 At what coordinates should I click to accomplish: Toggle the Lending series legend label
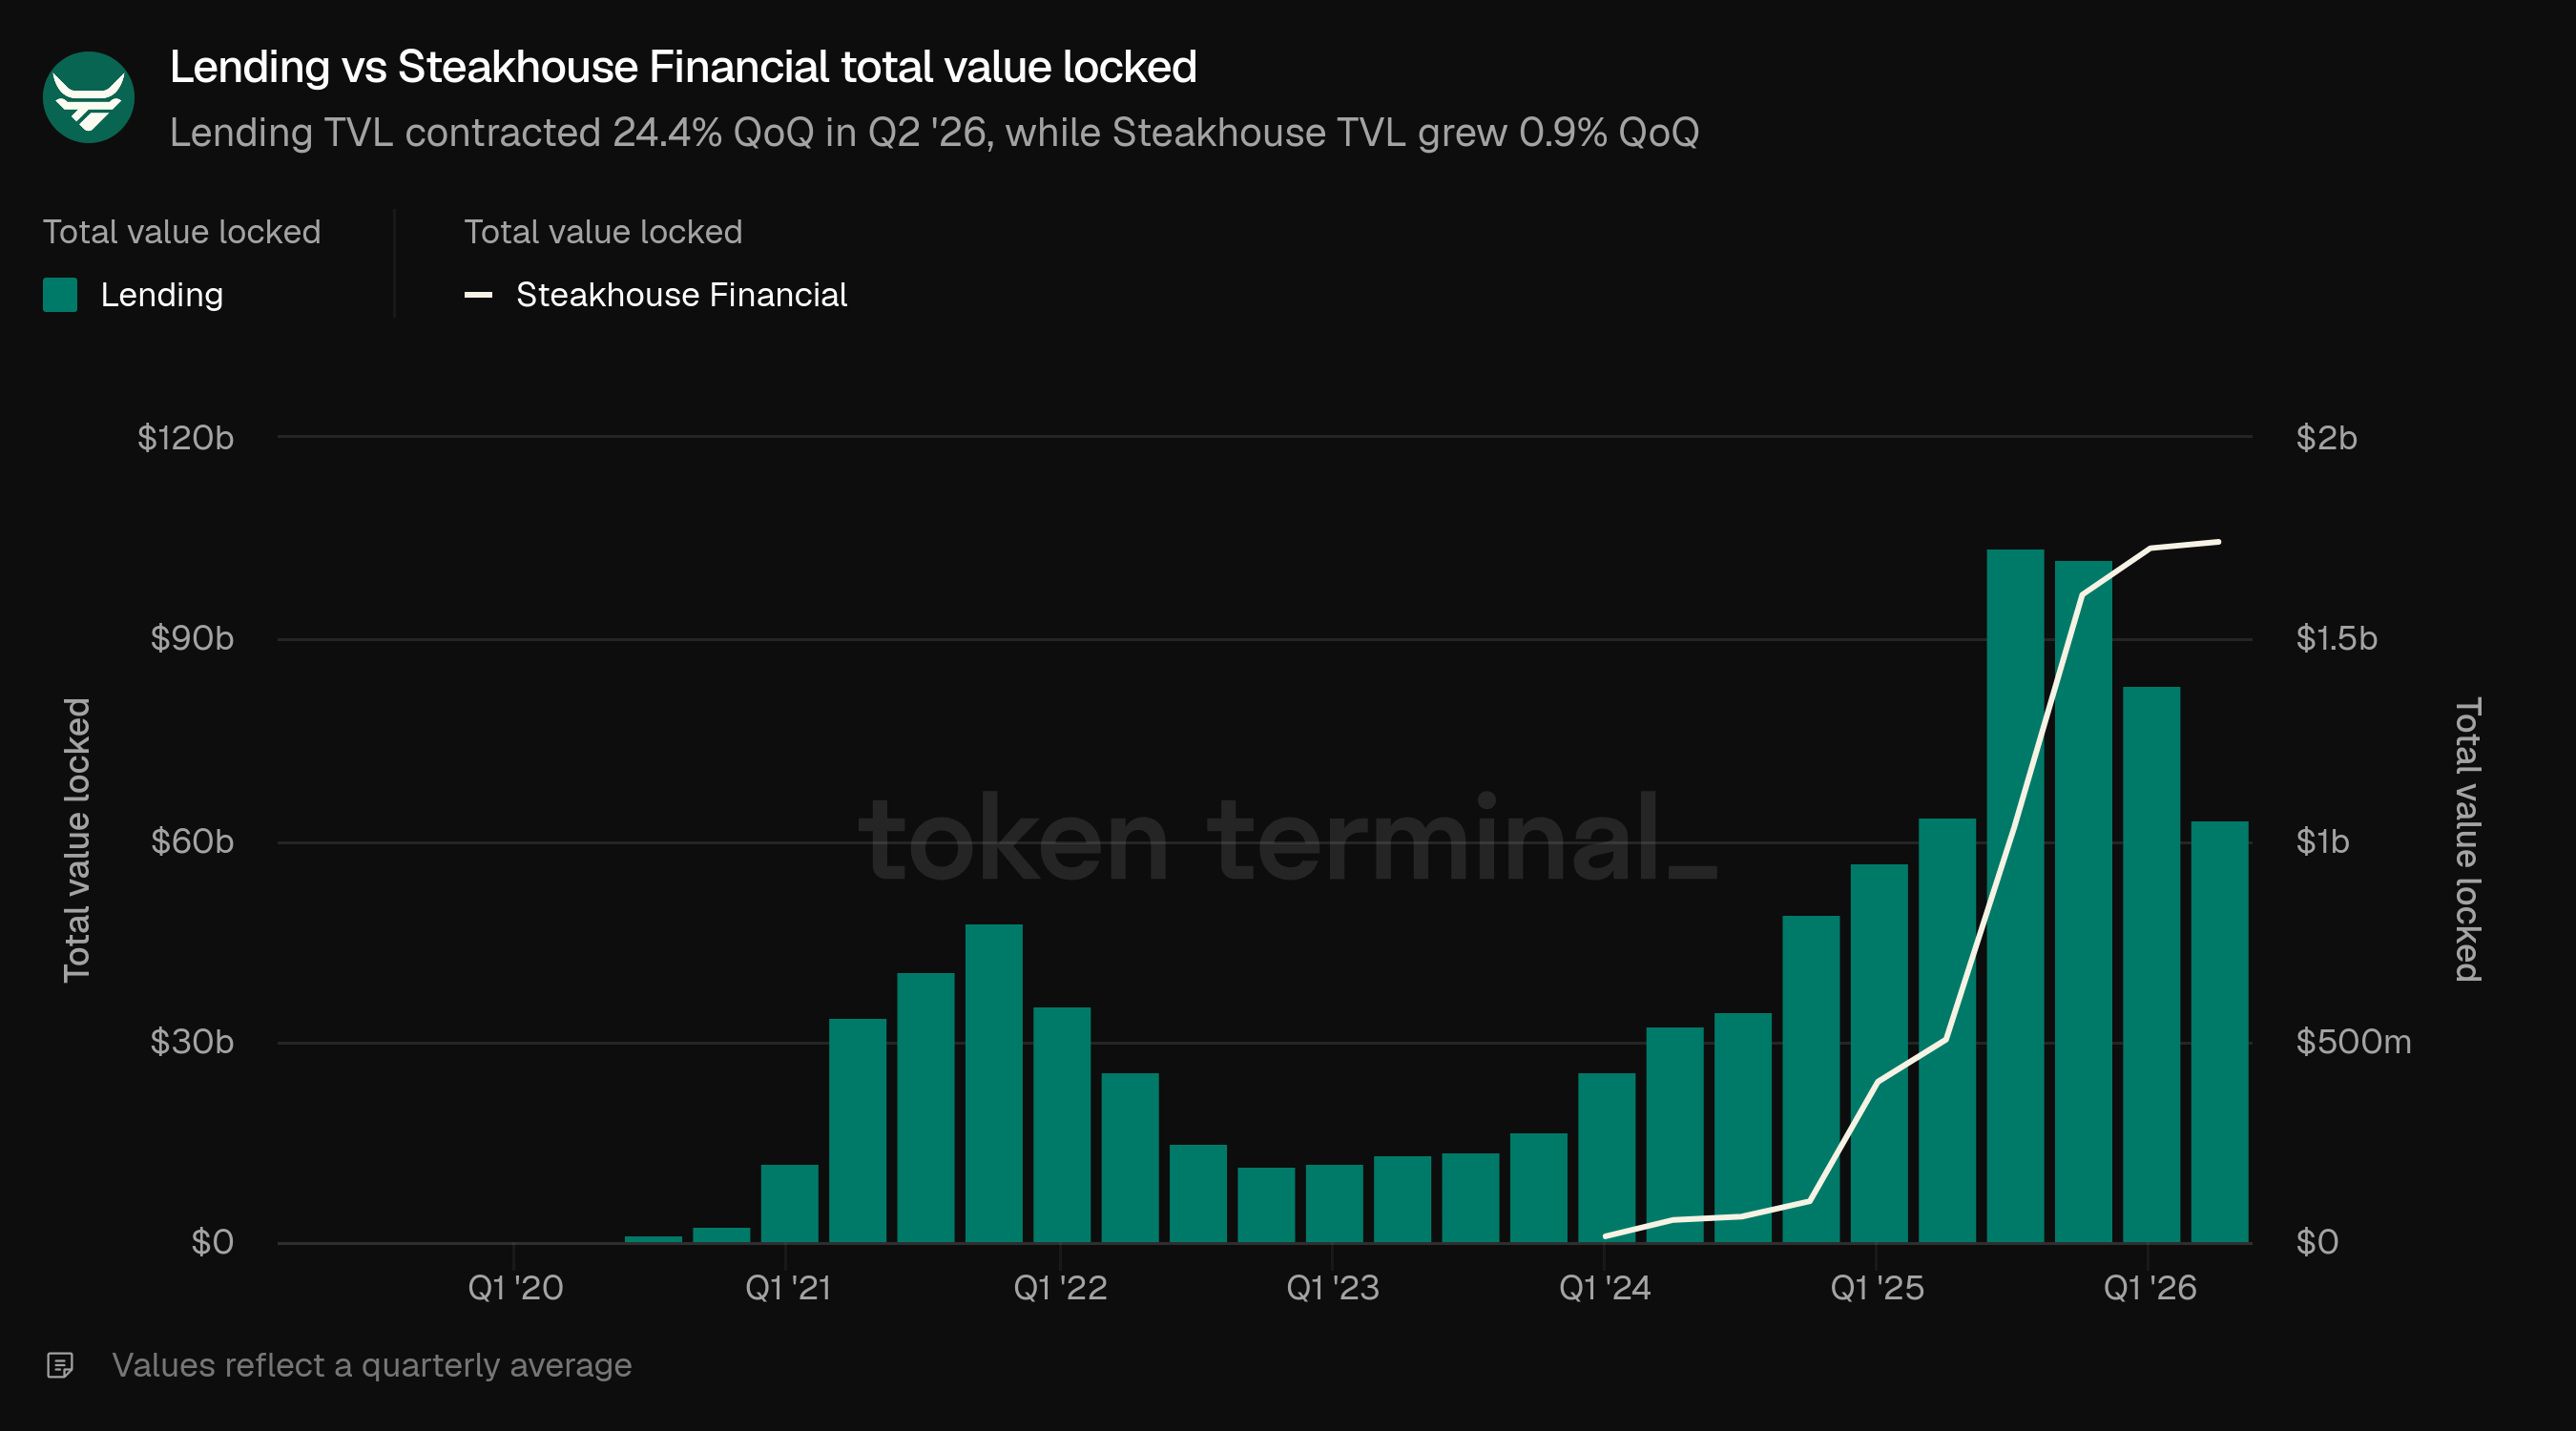162,295
